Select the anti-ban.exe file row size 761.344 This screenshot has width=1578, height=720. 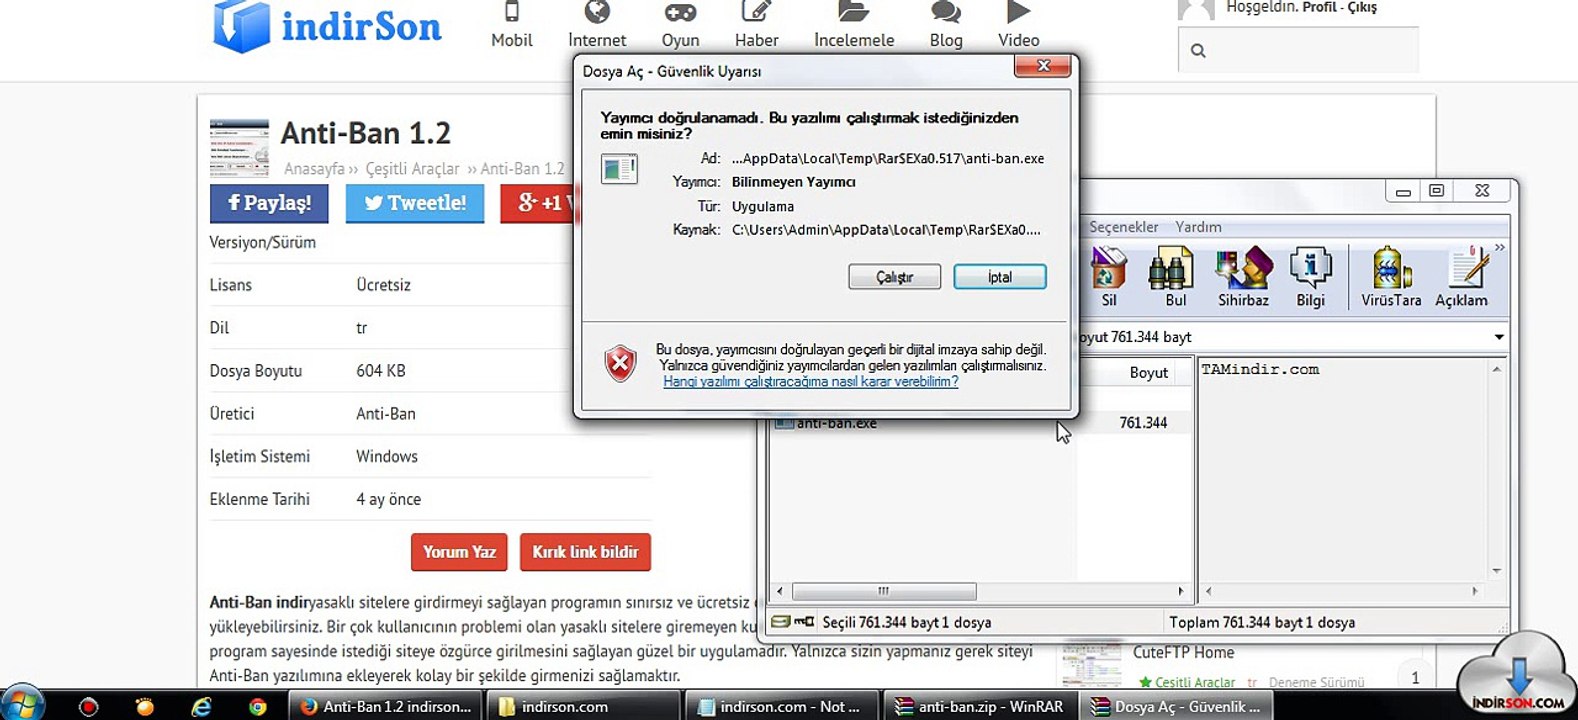click(980, 423)
